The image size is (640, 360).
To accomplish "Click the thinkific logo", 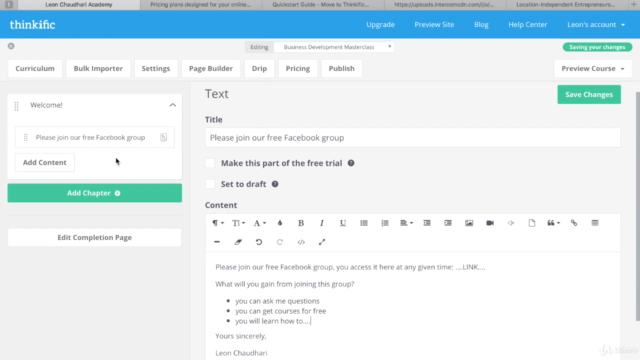I will [x=32, y=24].
